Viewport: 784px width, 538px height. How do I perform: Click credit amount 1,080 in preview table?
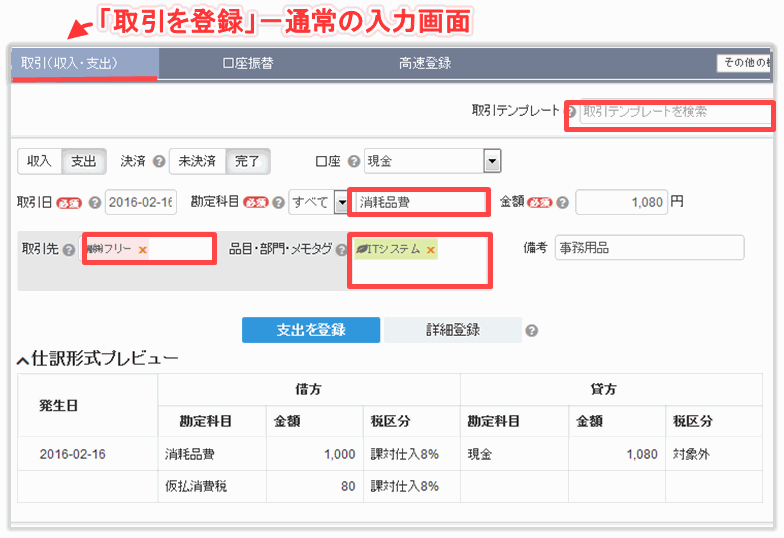[x=642, y=454]
